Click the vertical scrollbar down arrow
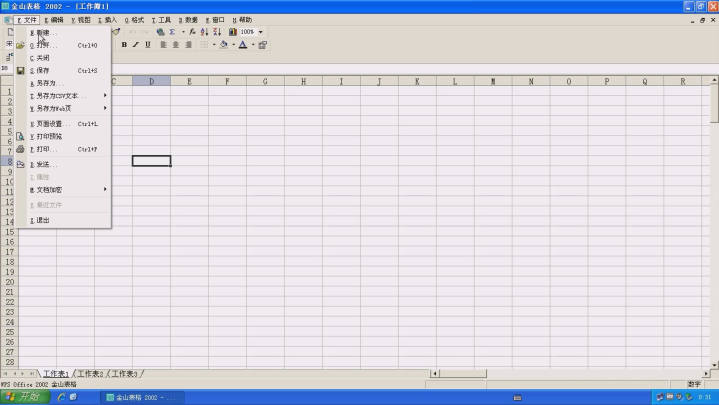 click(x=714, y=365)
